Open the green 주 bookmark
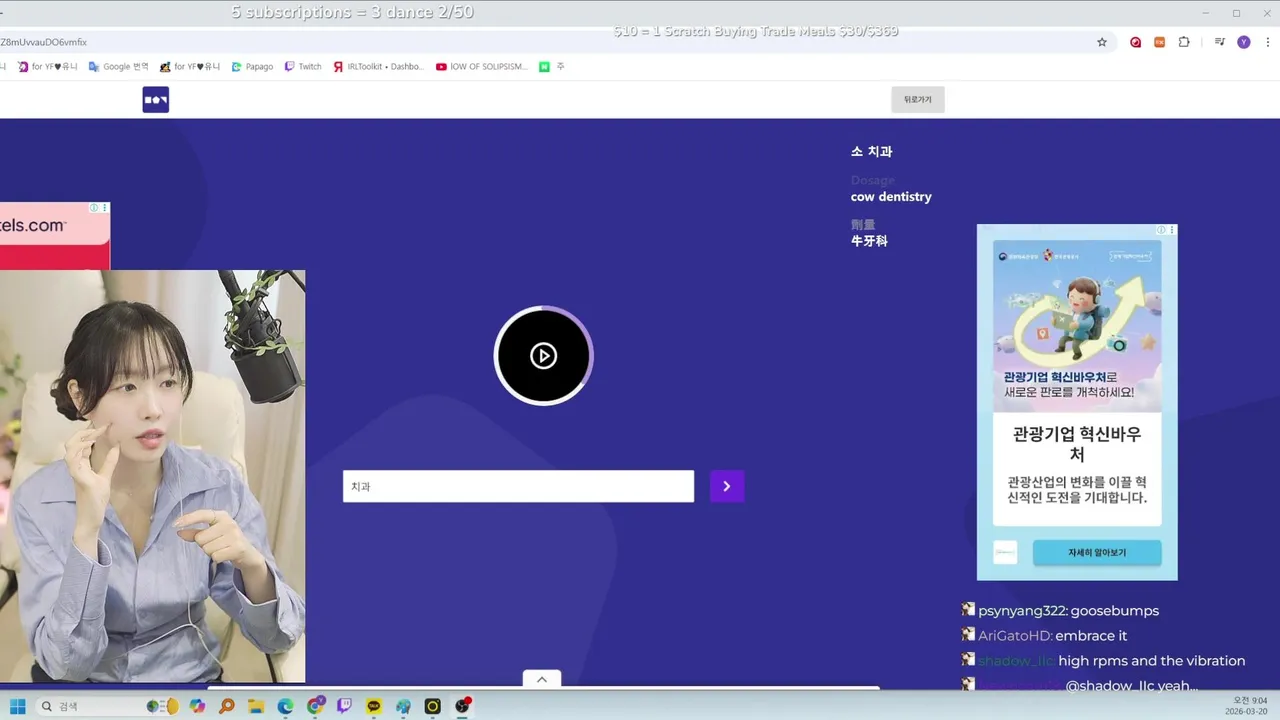Image resolution: width=1280 pixels, height=720 pixels. (x=552, y=67)
